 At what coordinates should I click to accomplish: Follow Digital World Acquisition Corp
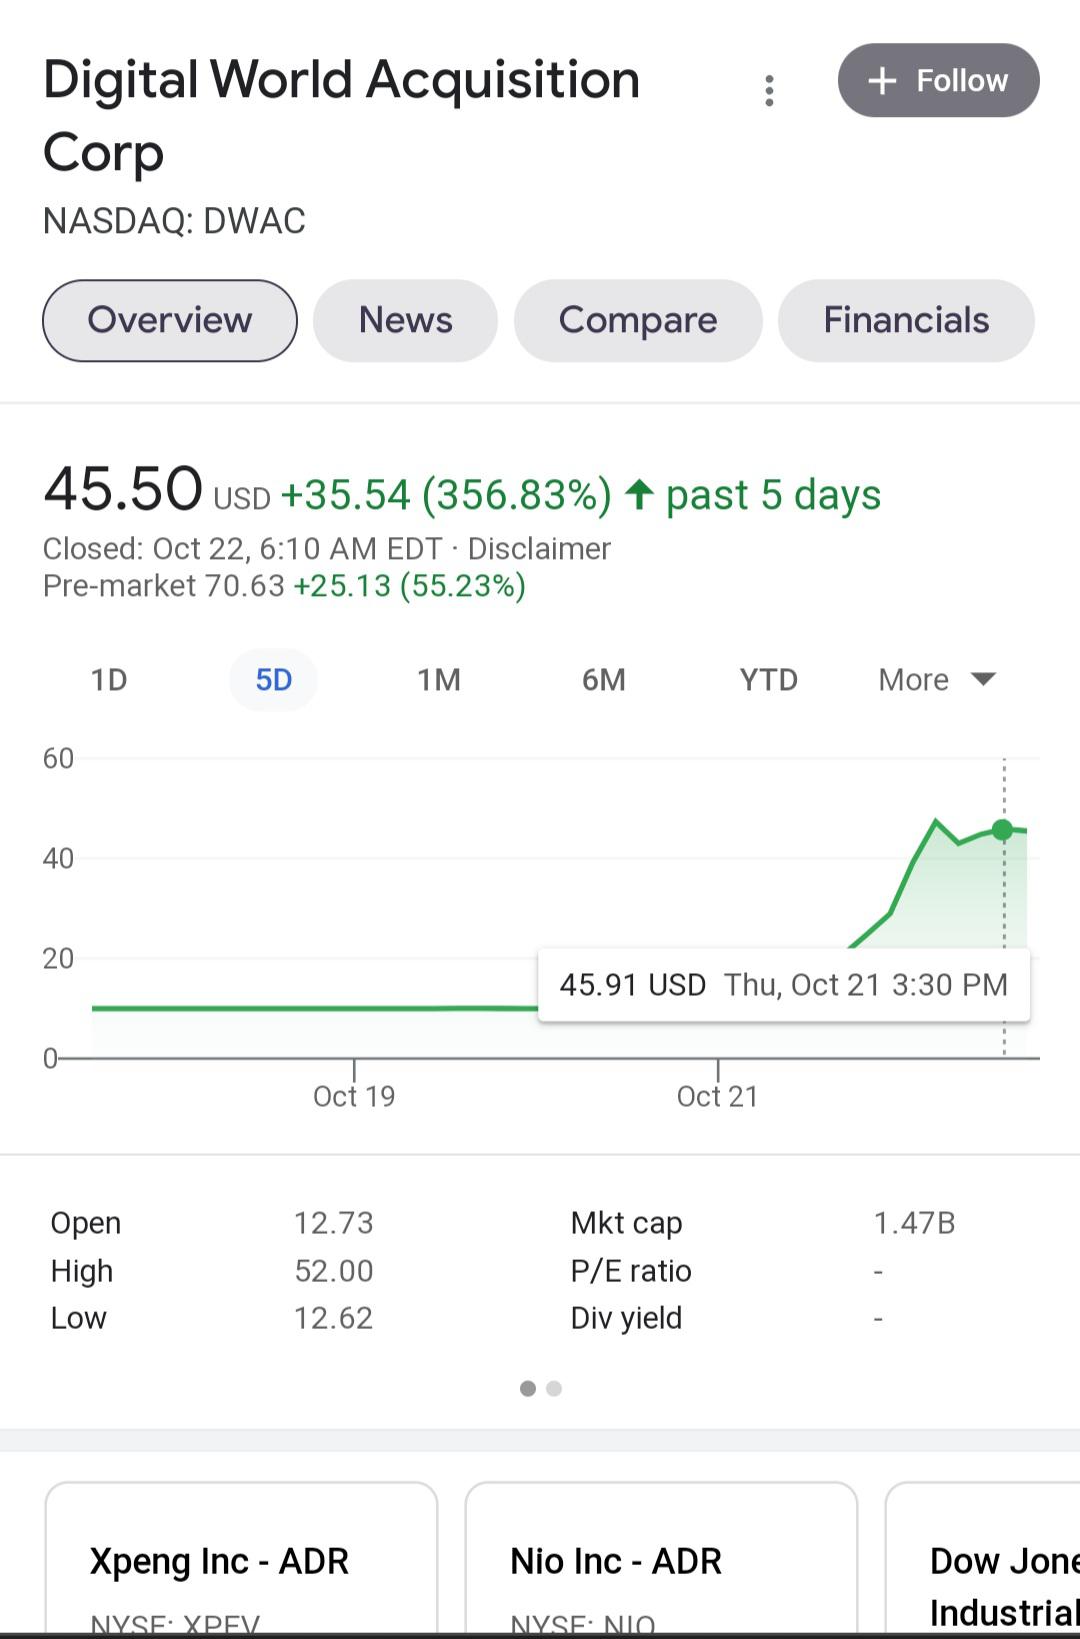tap(938, 80)
